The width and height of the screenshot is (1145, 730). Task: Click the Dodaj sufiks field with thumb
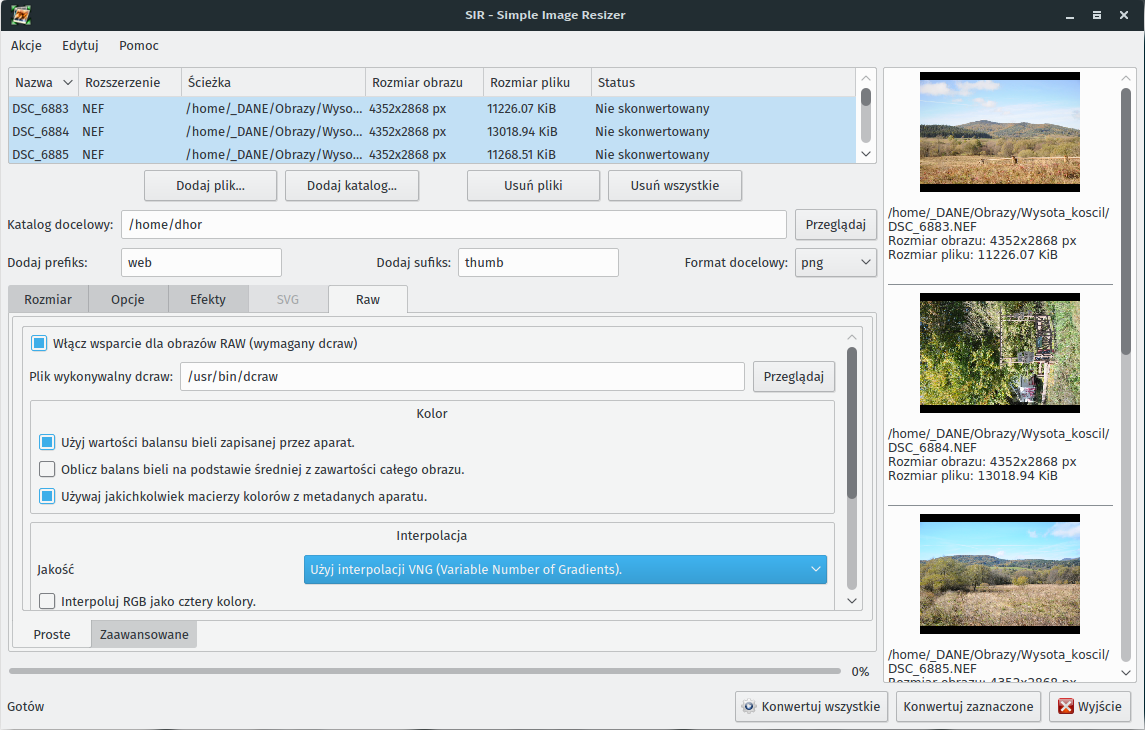pos(538,263)
